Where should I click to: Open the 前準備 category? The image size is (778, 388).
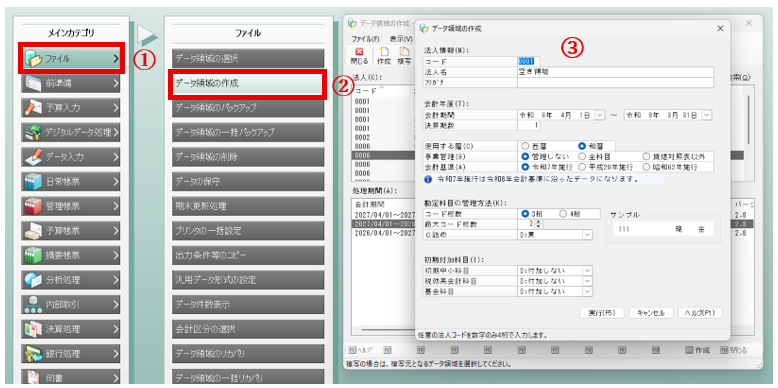71,83
